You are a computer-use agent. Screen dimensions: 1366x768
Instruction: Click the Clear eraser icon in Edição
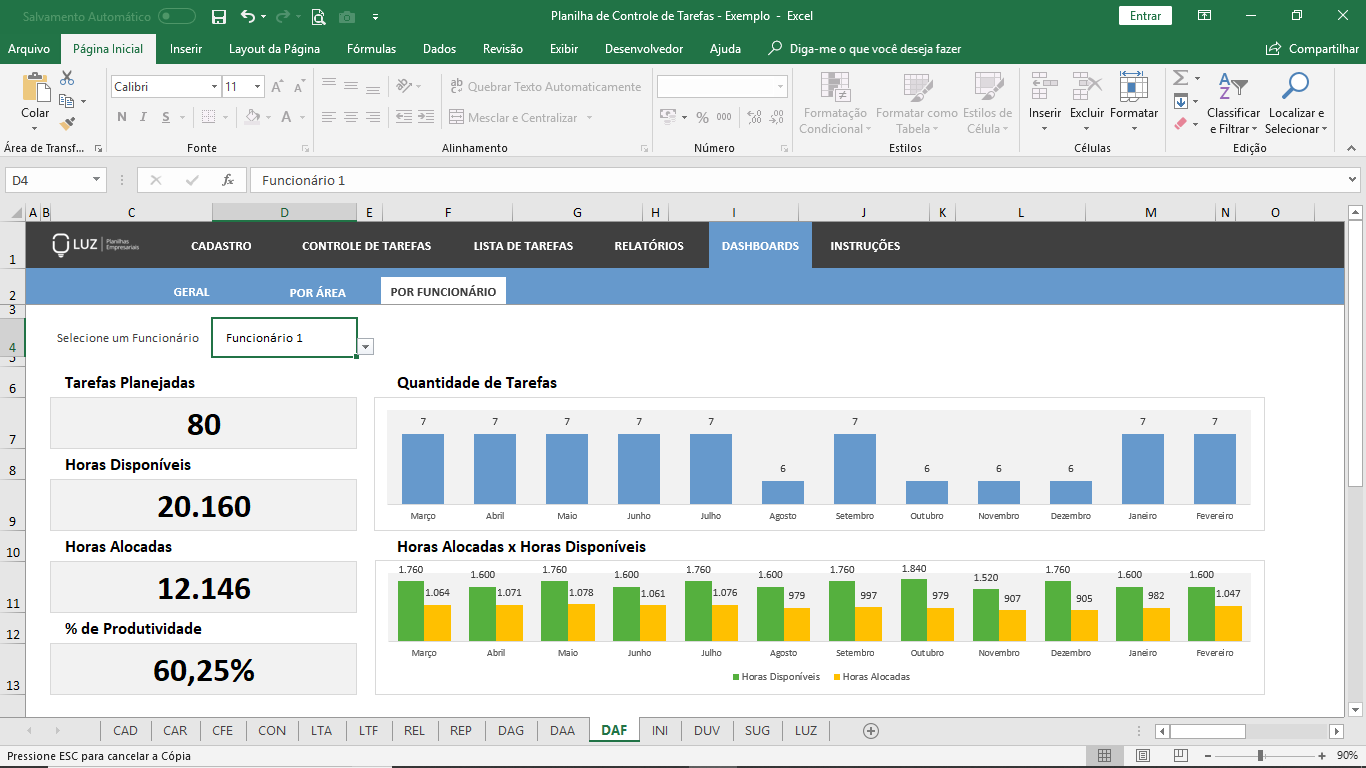coord(1180,124)
